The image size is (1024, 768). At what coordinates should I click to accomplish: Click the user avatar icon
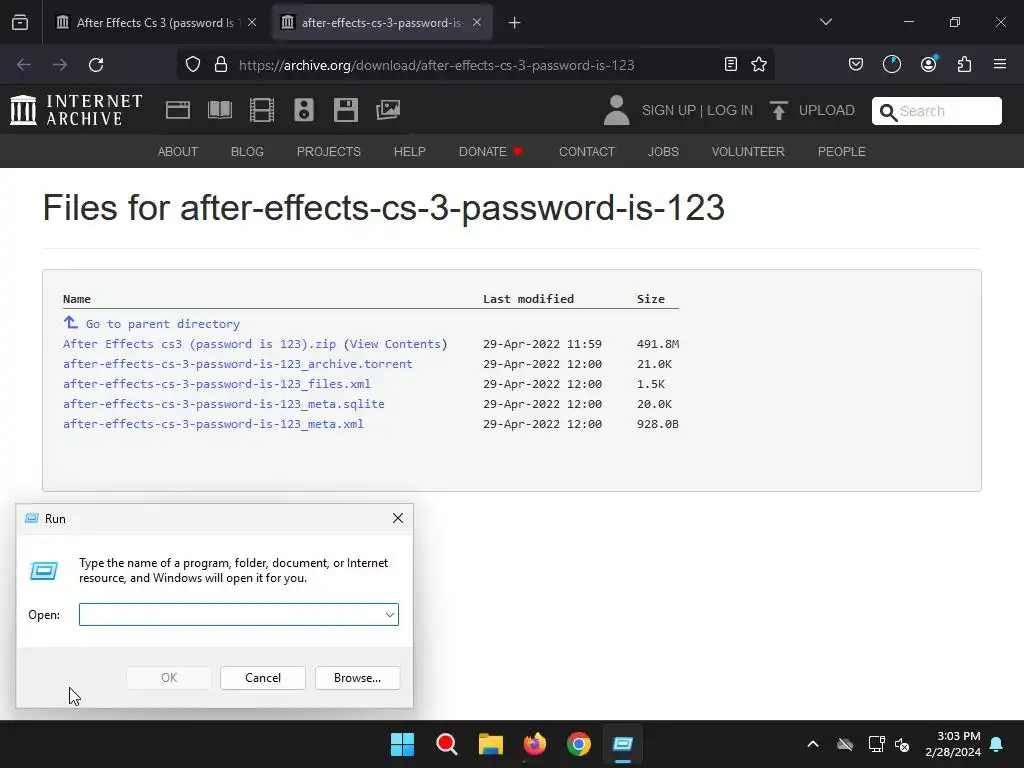click(616, 110)
